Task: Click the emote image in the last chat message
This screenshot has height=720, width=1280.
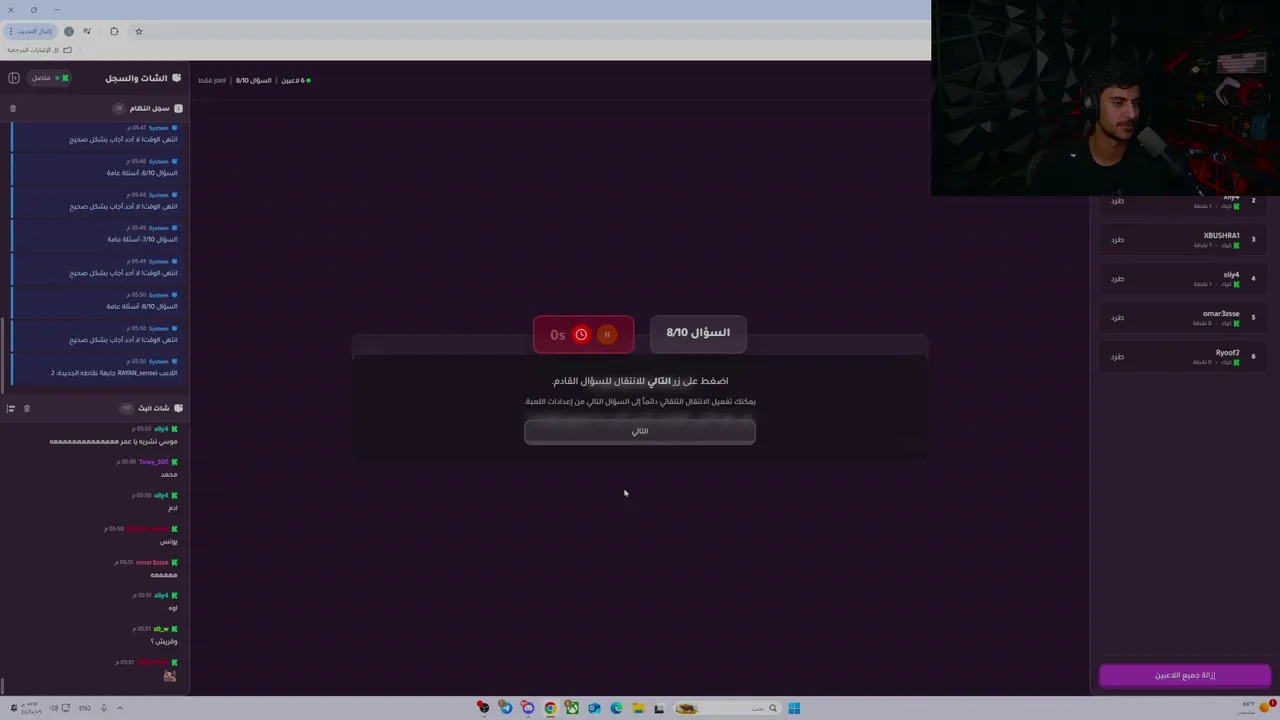Action: [x=170, y=676]
